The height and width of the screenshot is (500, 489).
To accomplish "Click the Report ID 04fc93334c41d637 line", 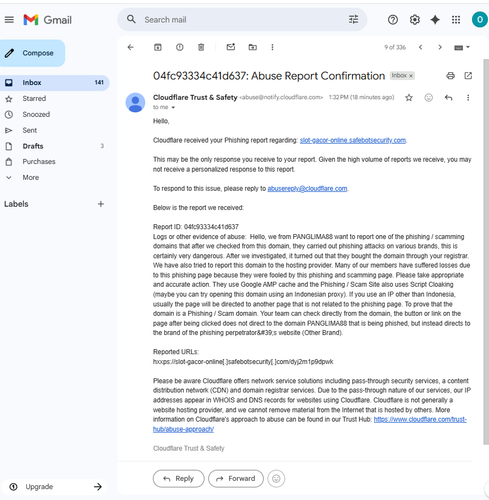I will [196, 227].
